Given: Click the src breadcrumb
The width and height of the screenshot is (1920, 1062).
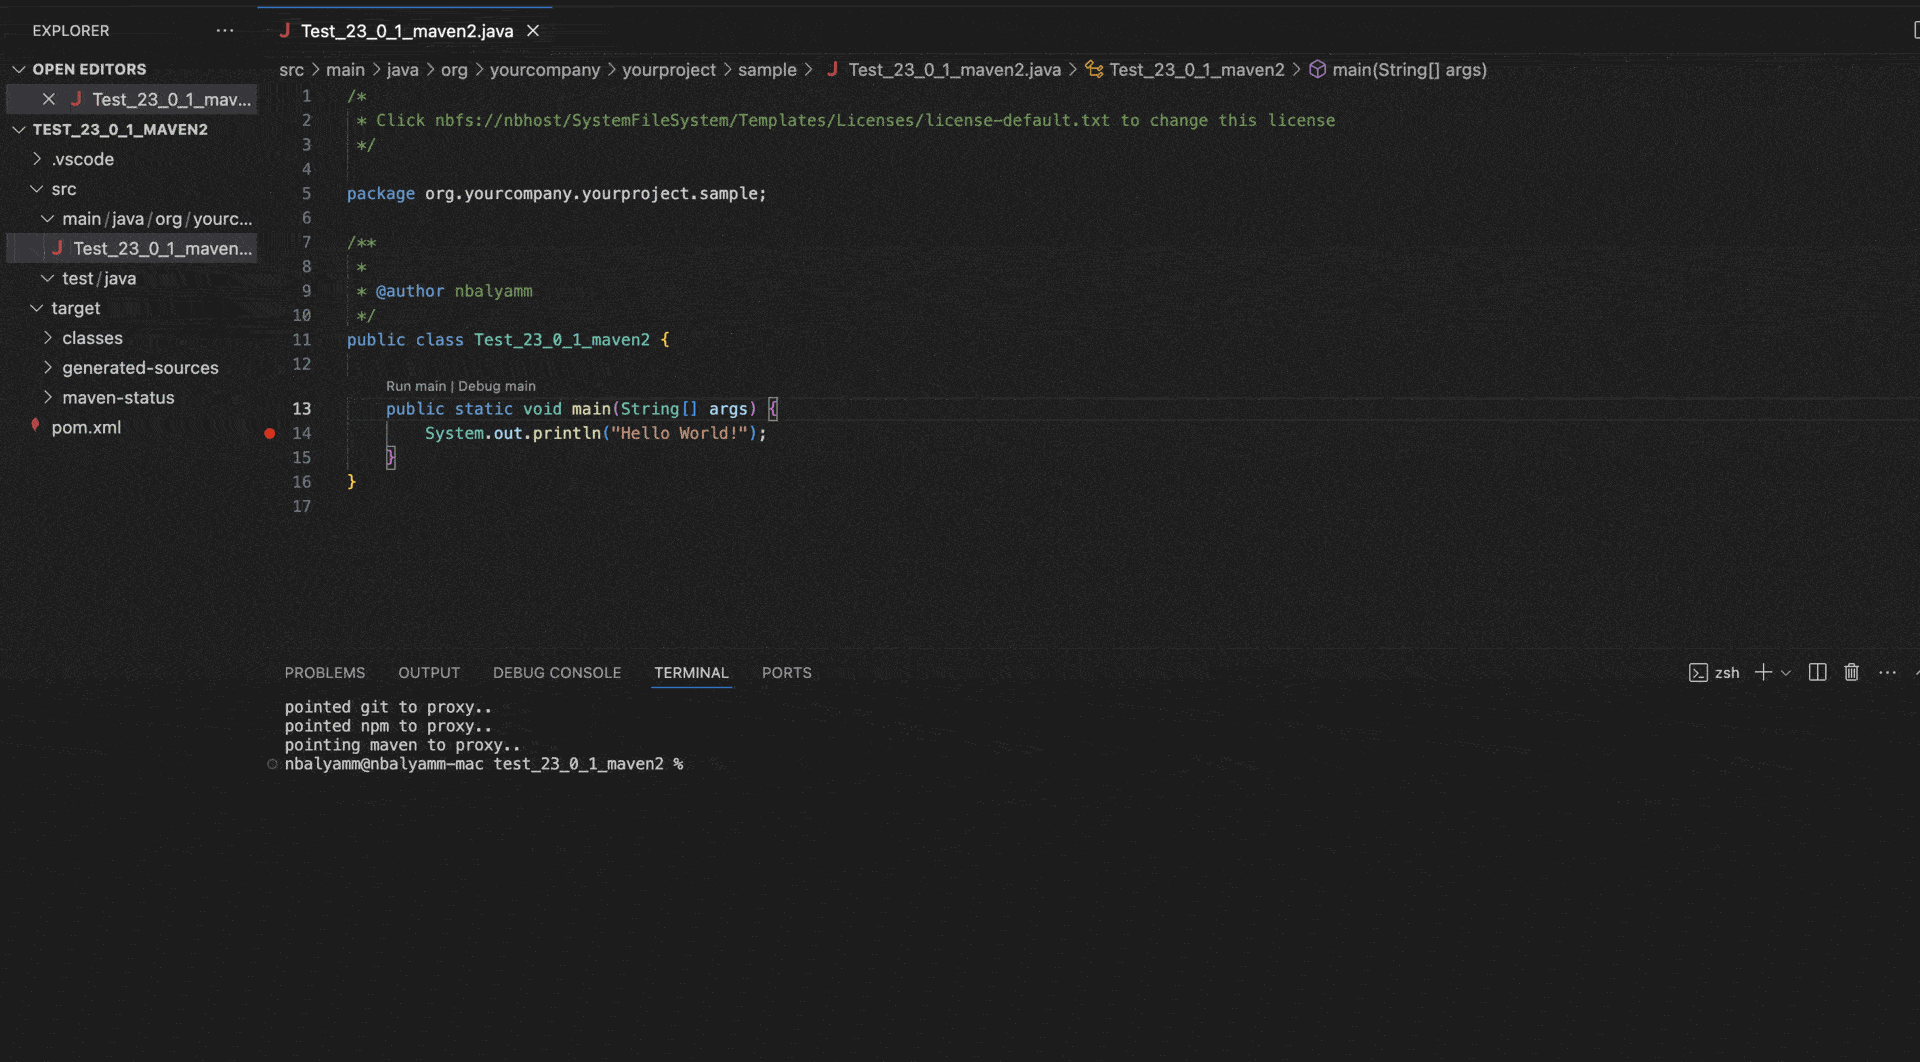Looking at the screenshot, I should [291, 69].
